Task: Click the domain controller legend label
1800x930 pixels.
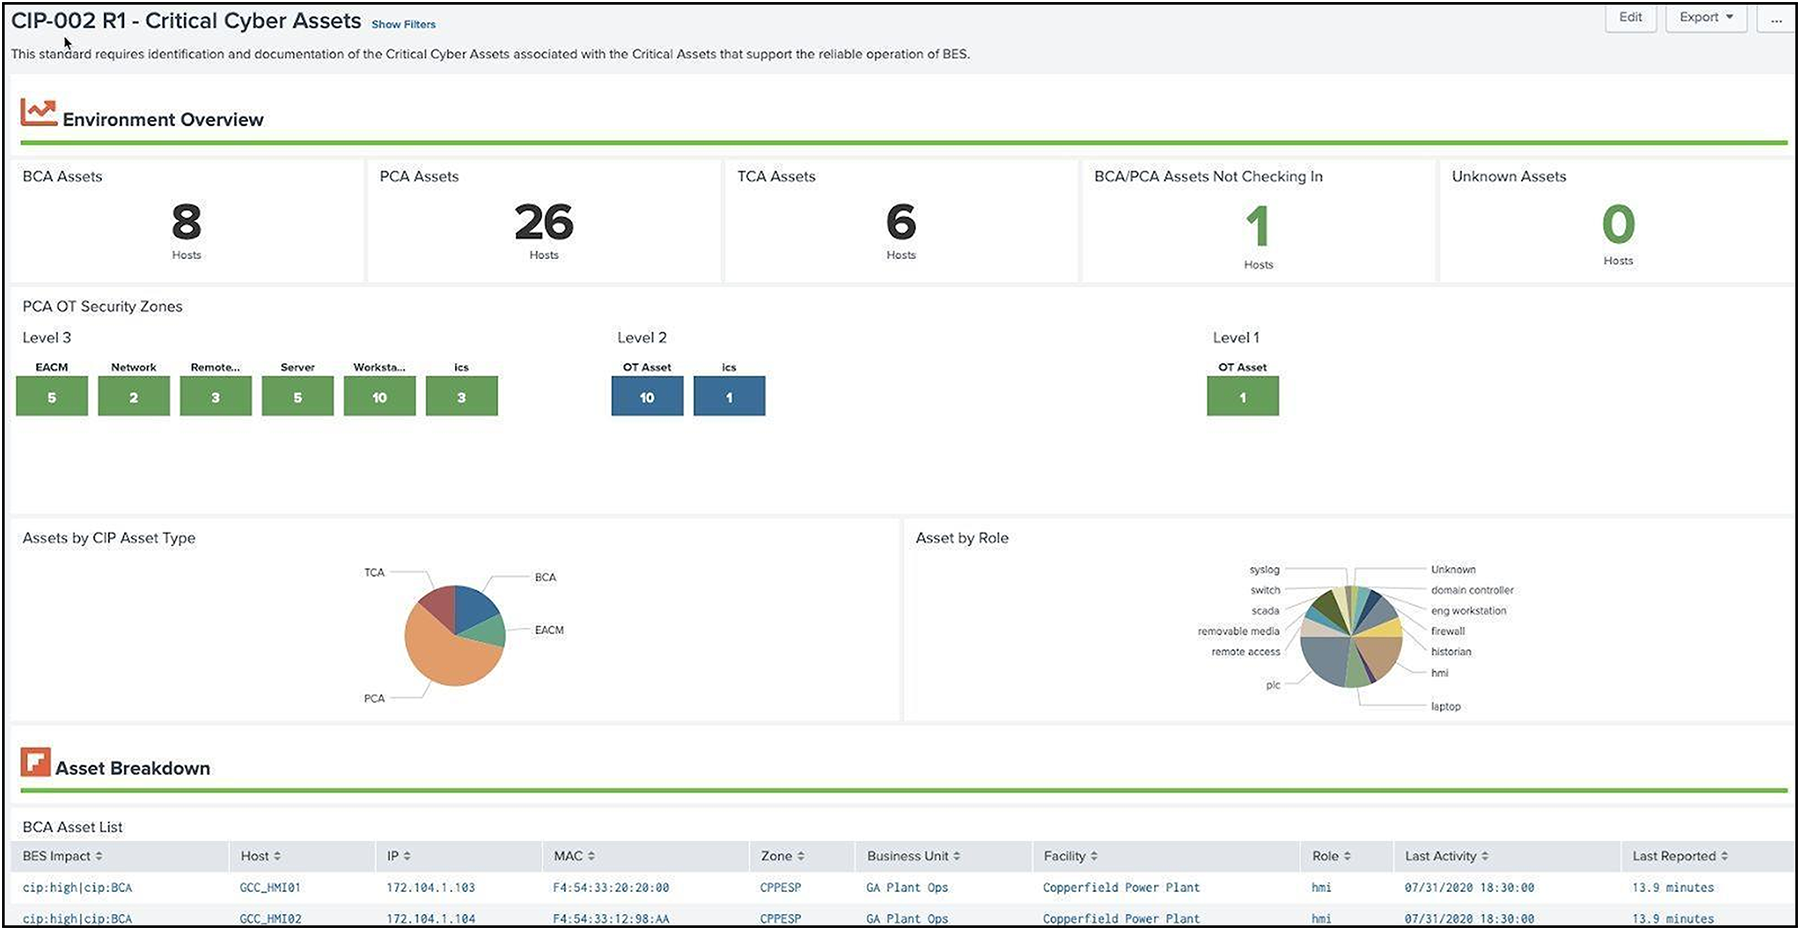Action: pyautogui.click(x=1472, y=590)
